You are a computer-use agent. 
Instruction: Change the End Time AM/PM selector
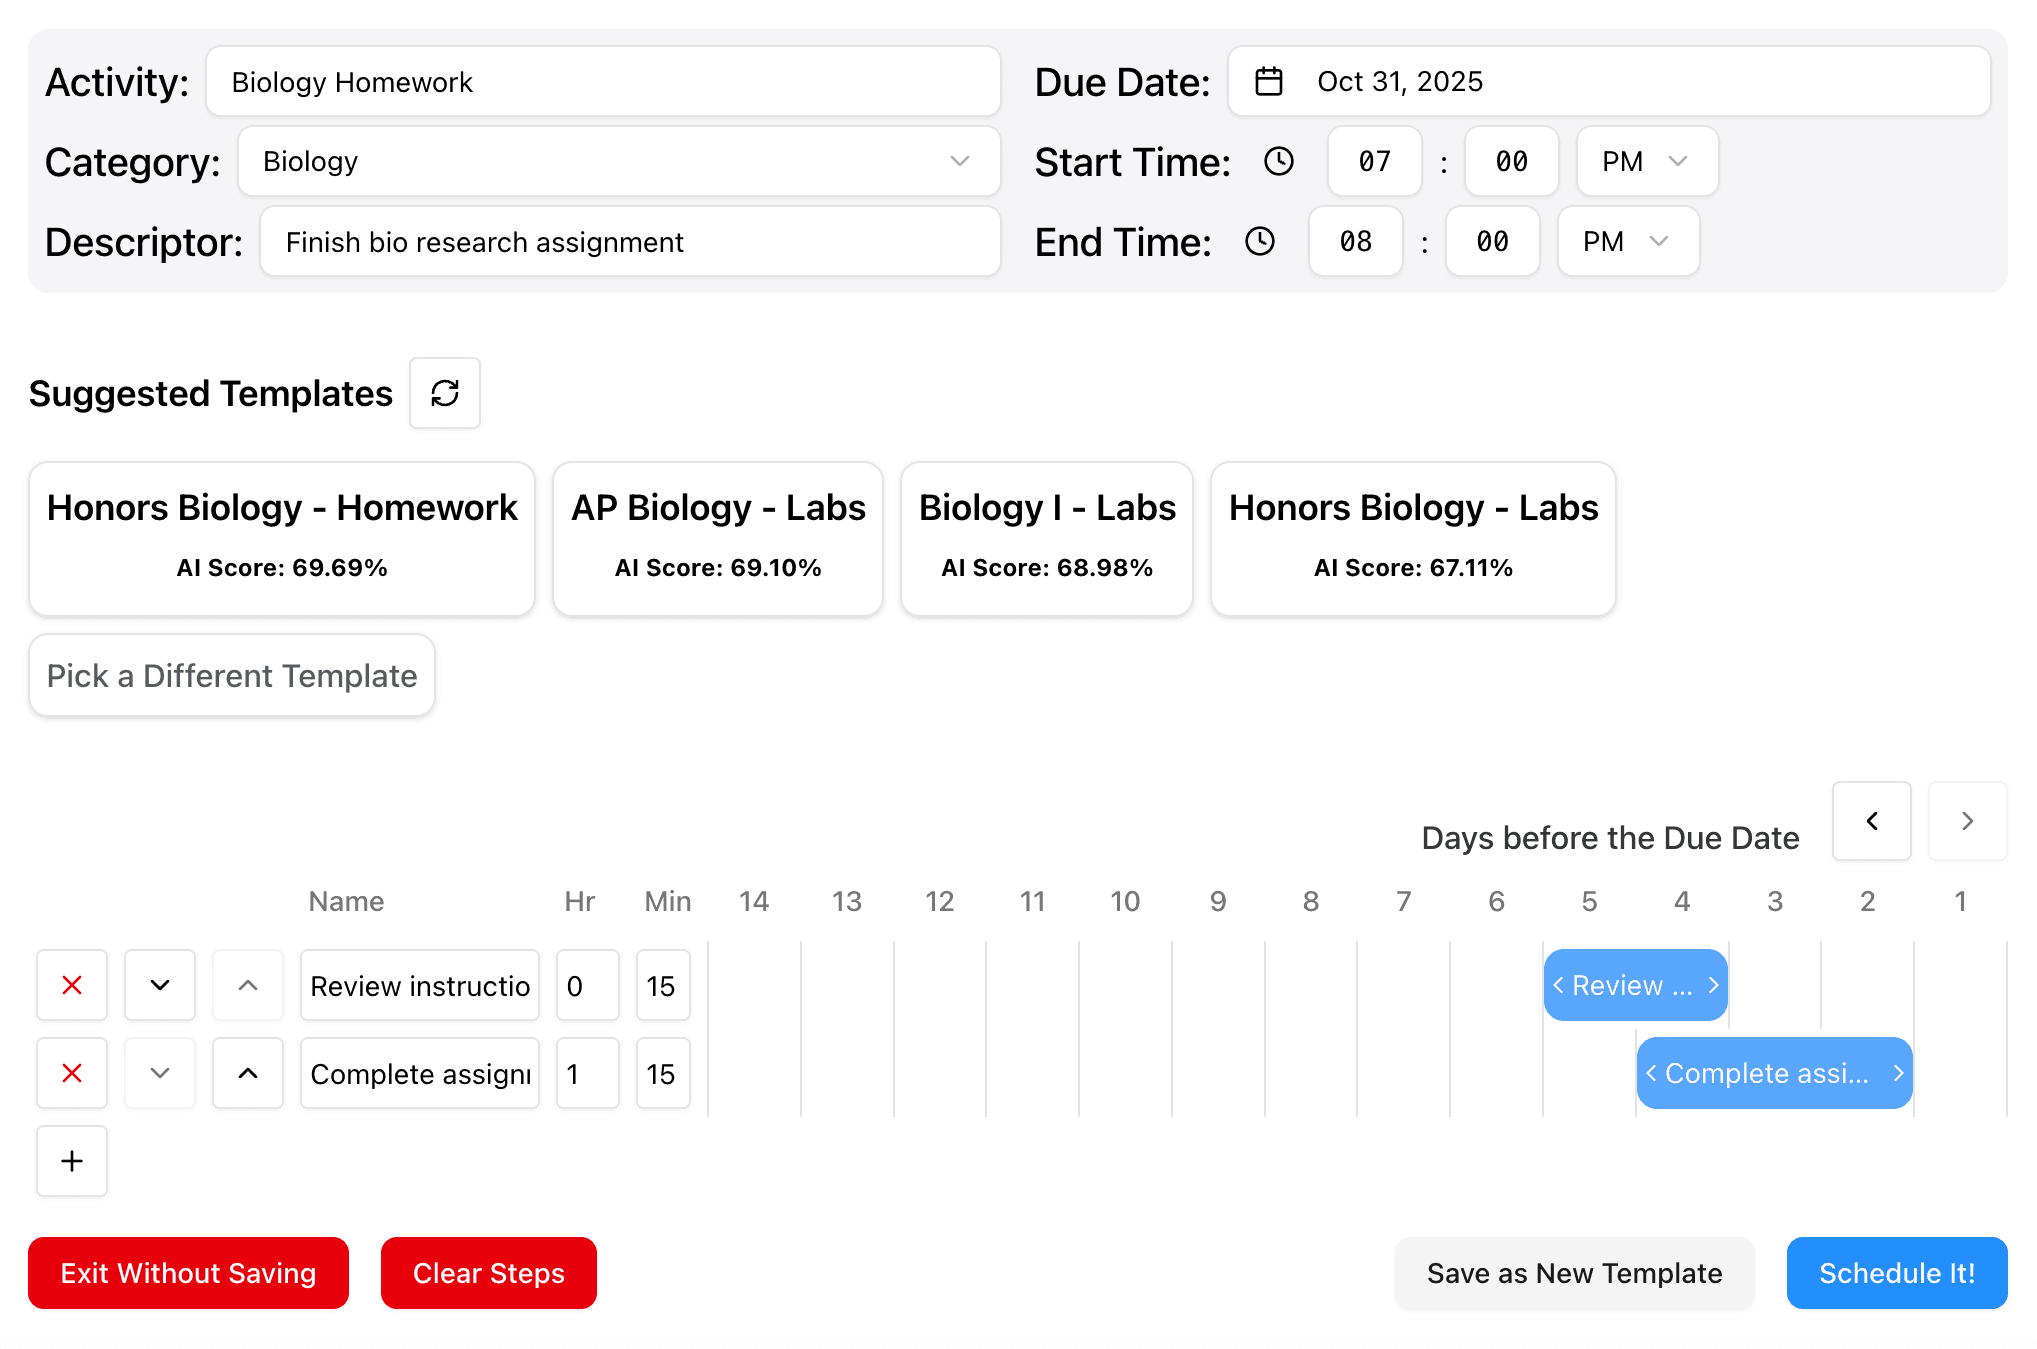click(x=1627, y=241)
